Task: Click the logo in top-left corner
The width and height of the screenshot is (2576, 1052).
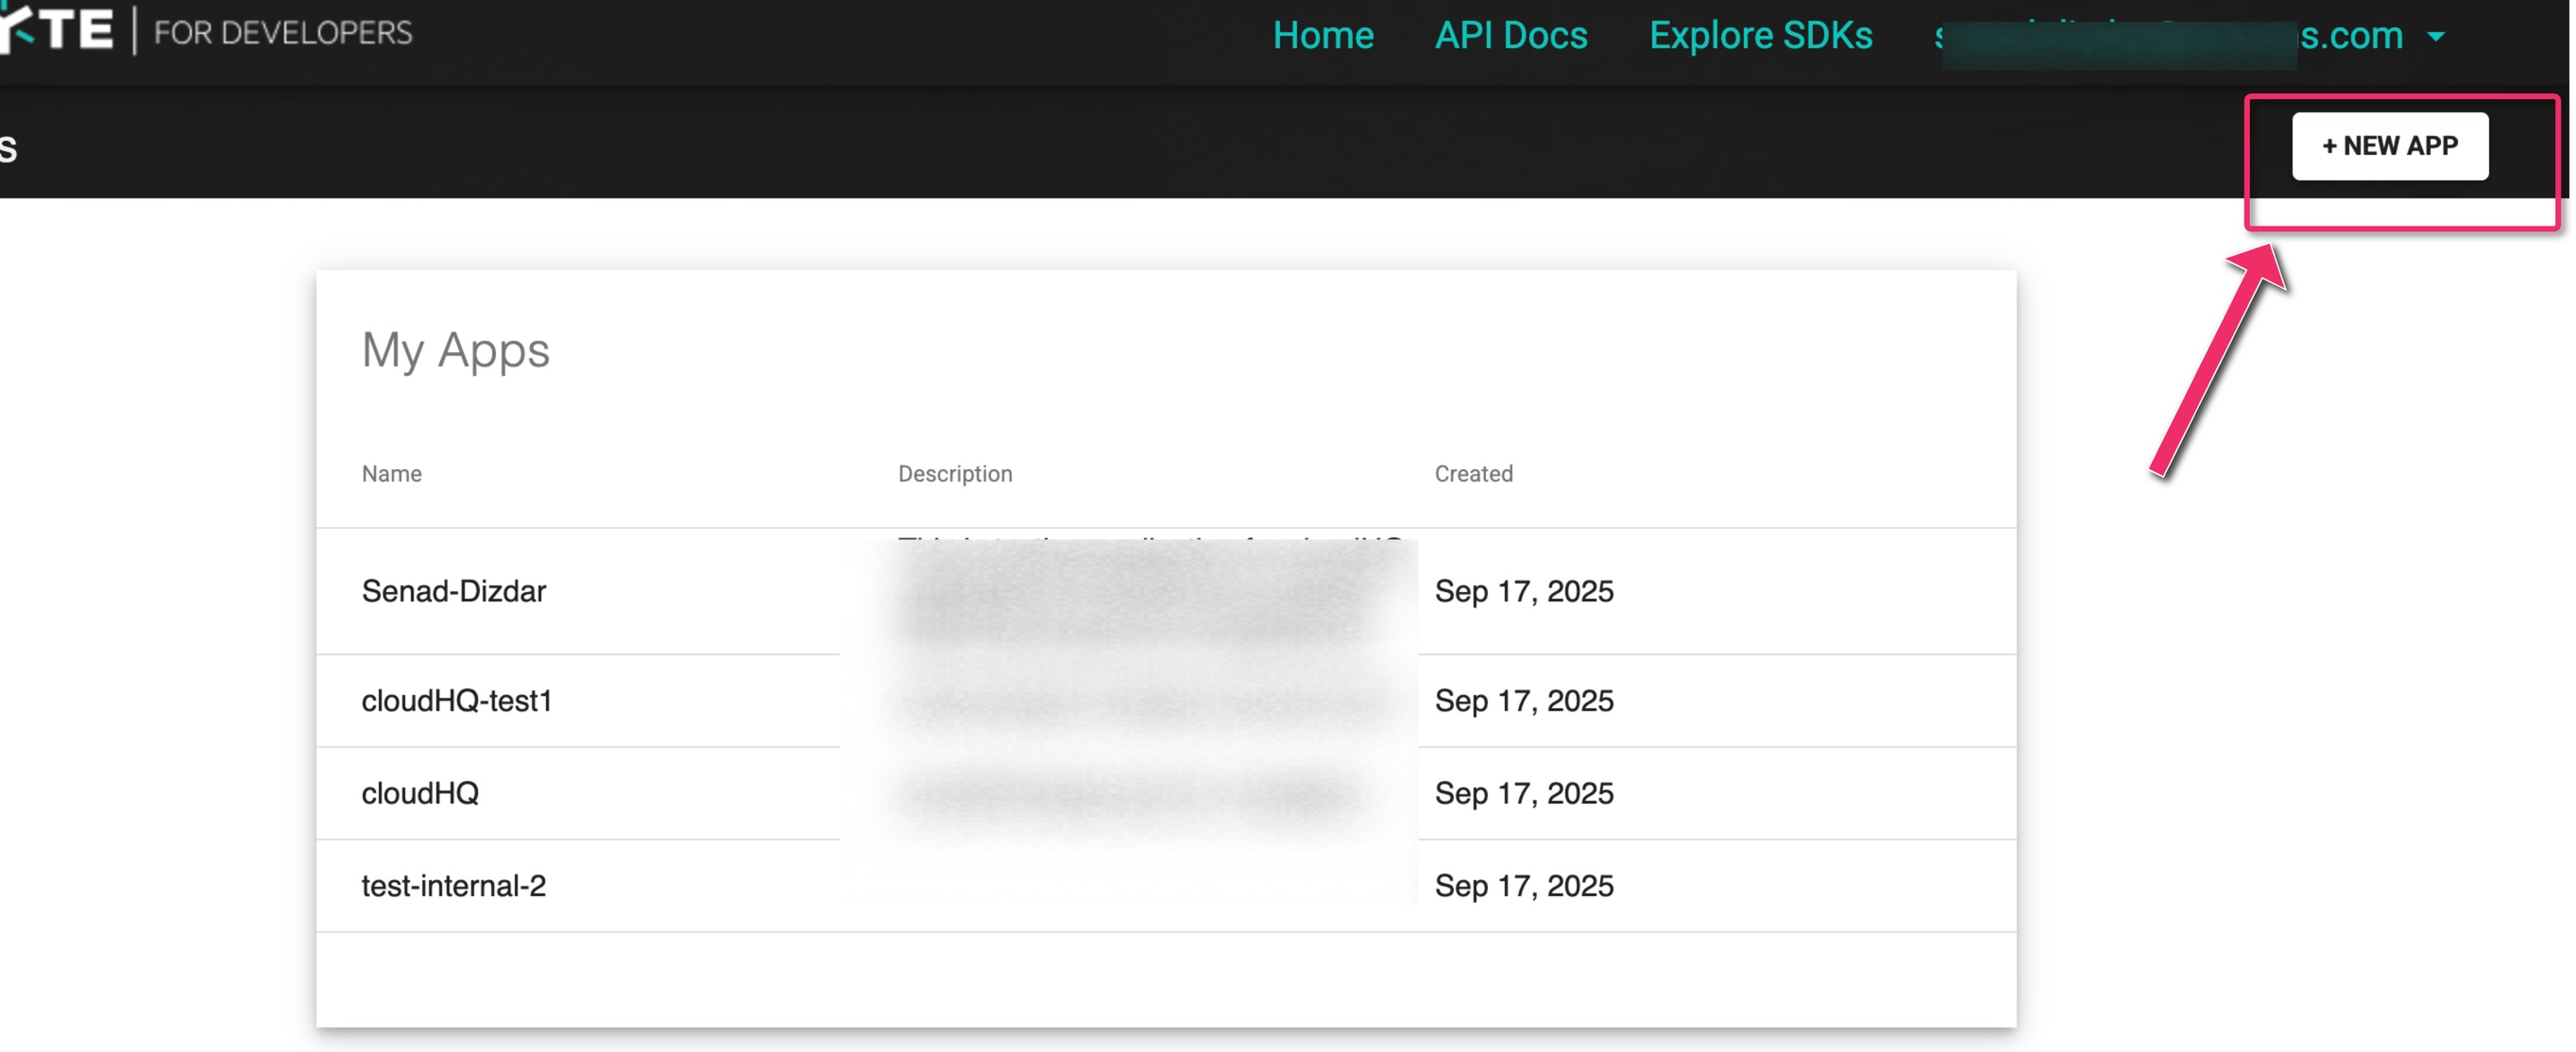Action: click(58, 30)
